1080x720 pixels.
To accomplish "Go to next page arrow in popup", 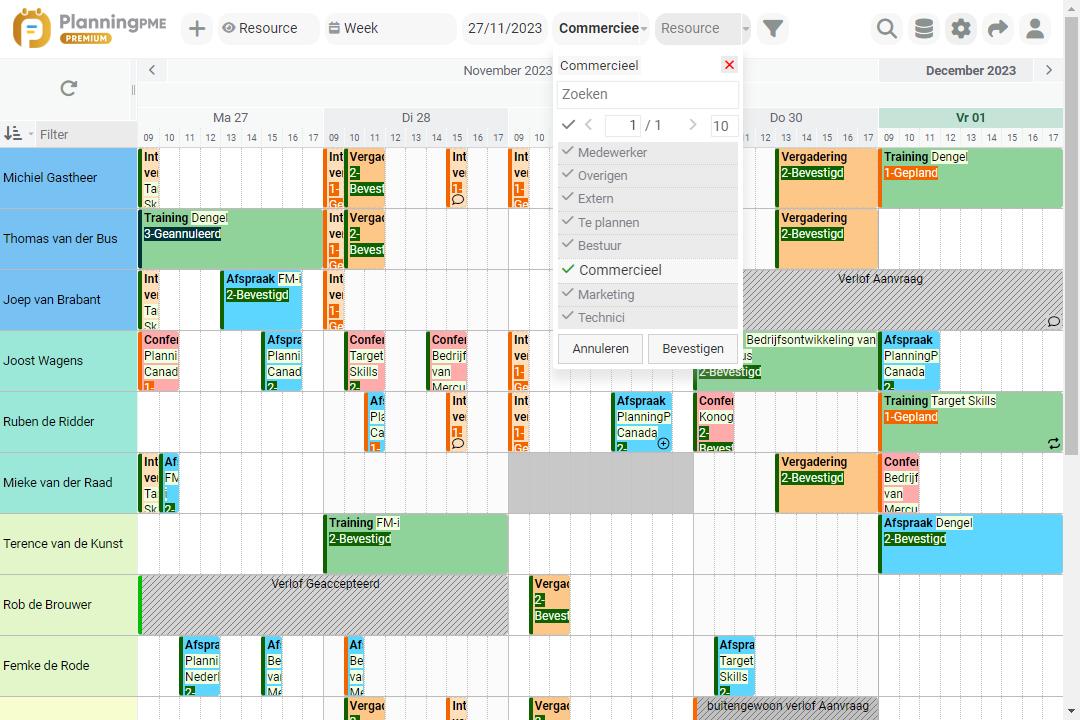I will pyautogui.click(x=692, y=125).
